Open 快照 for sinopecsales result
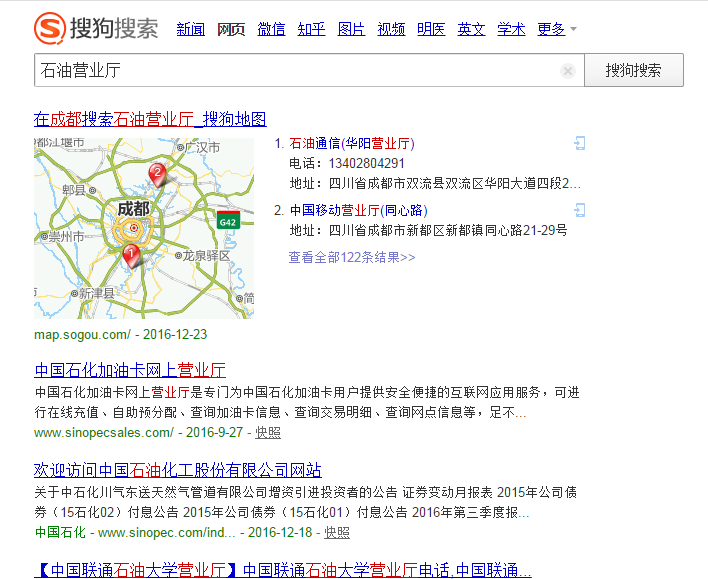 (268, 433)
